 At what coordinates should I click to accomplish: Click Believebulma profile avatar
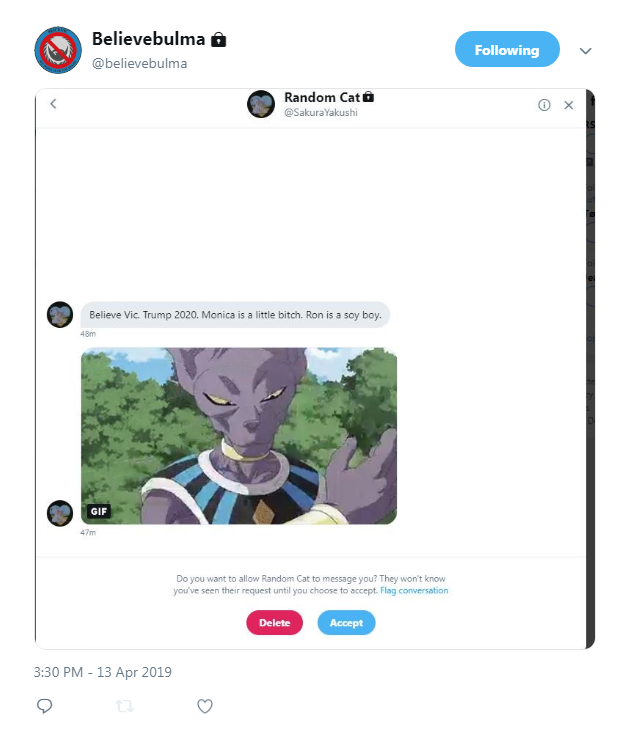pyautogui.click(x=58, y=50)
